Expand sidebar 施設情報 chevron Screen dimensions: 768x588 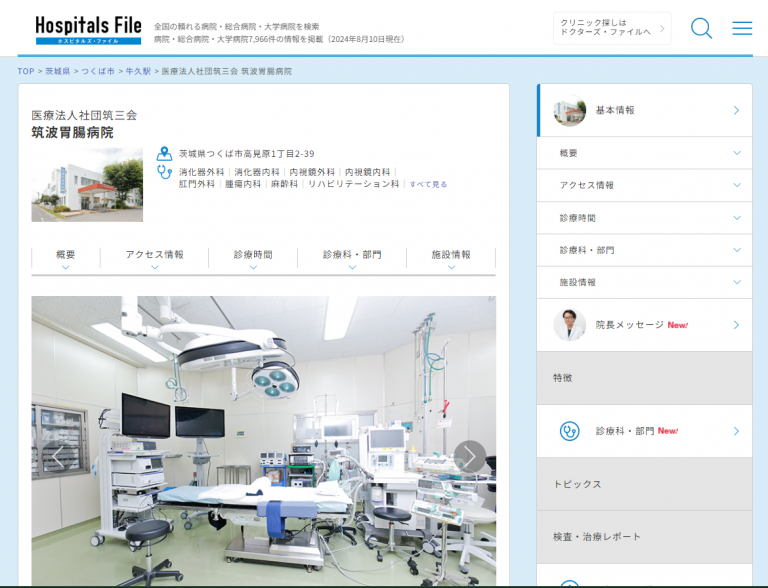(737, 282)
